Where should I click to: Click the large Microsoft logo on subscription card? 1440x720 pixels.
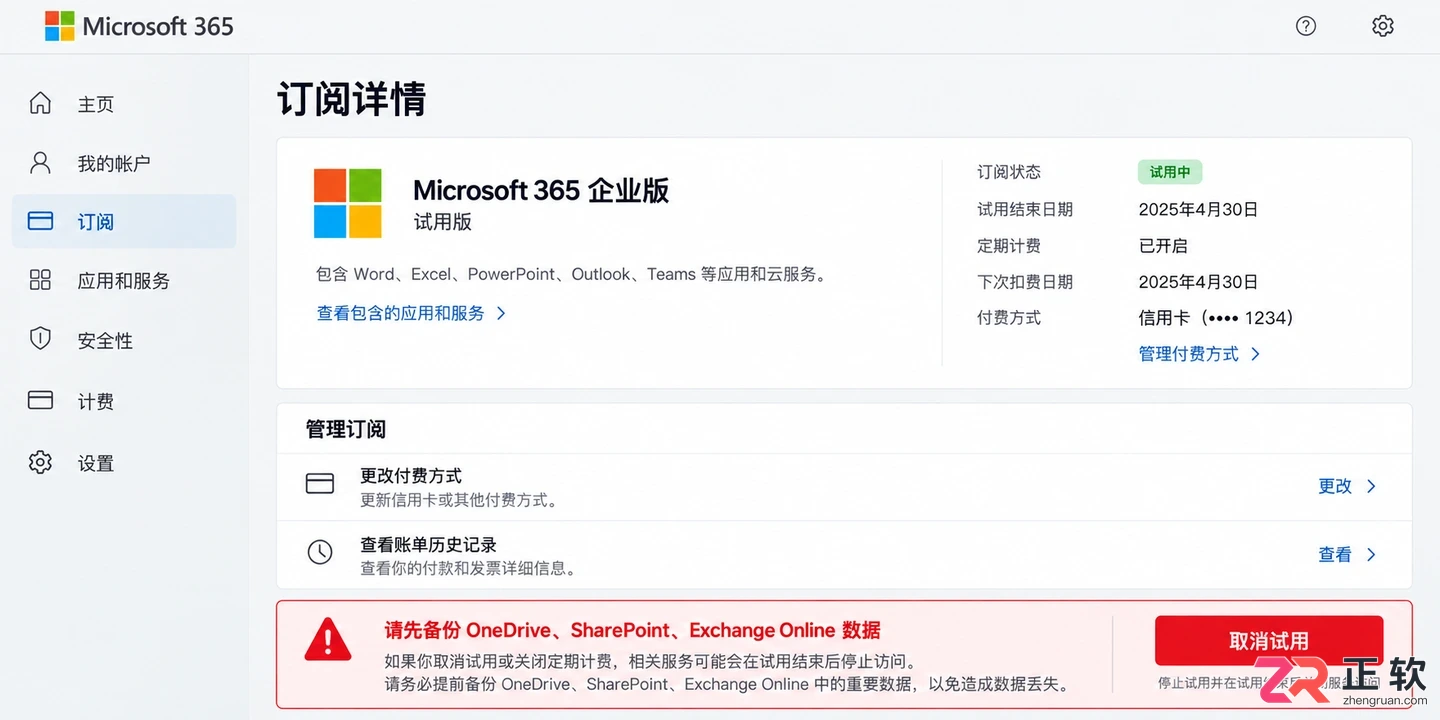[347, 203]
